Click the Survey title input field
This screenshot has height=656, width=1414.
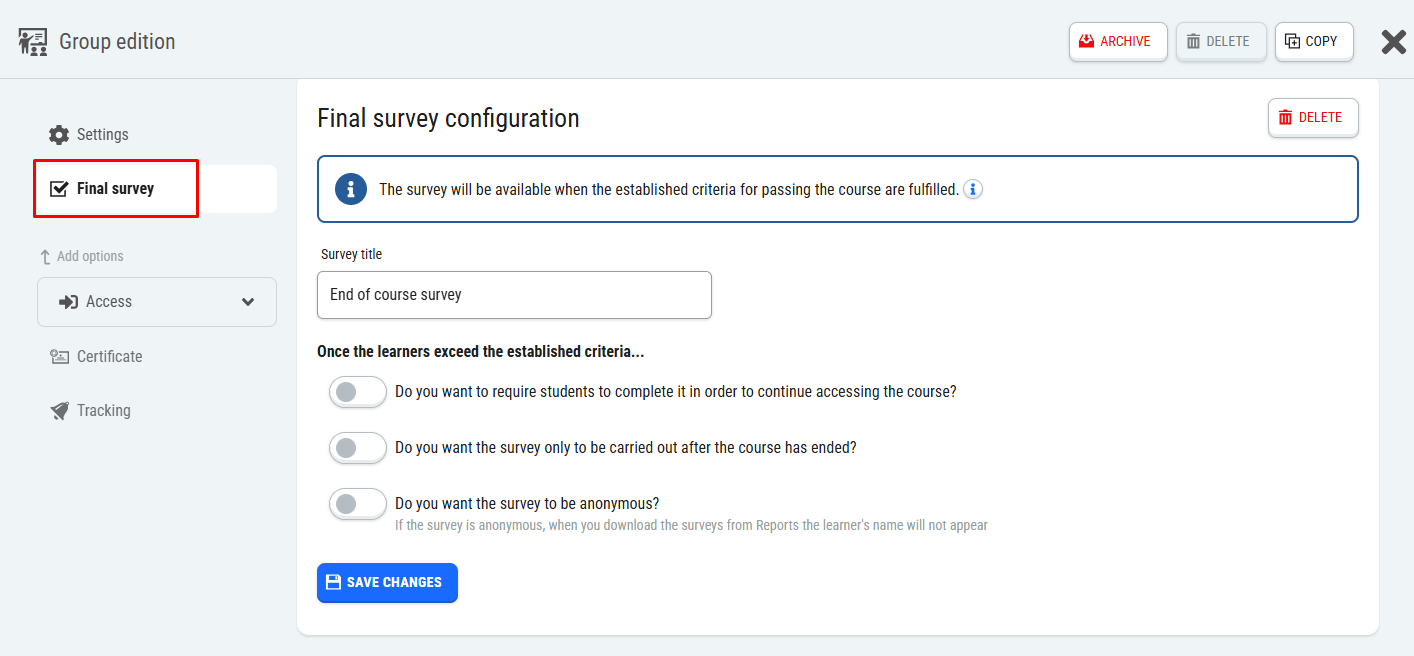coord(514,295)
